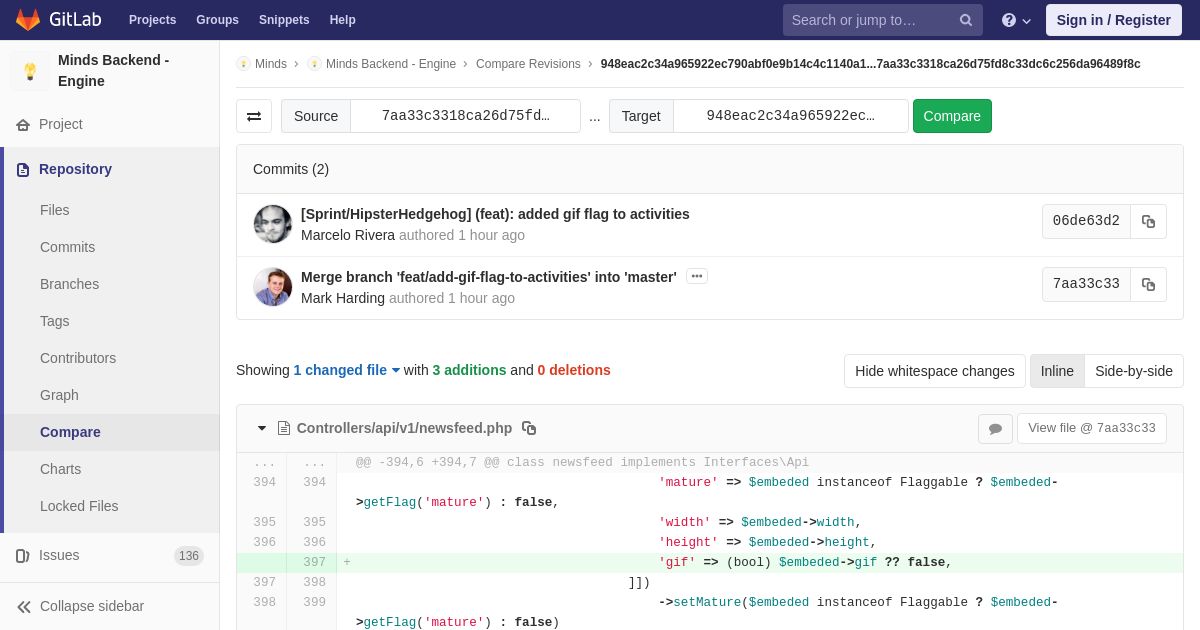The width and height of the screenshot is (1200, 630).
Task: Open Charts in sidebar
Action: click(61, 469)
